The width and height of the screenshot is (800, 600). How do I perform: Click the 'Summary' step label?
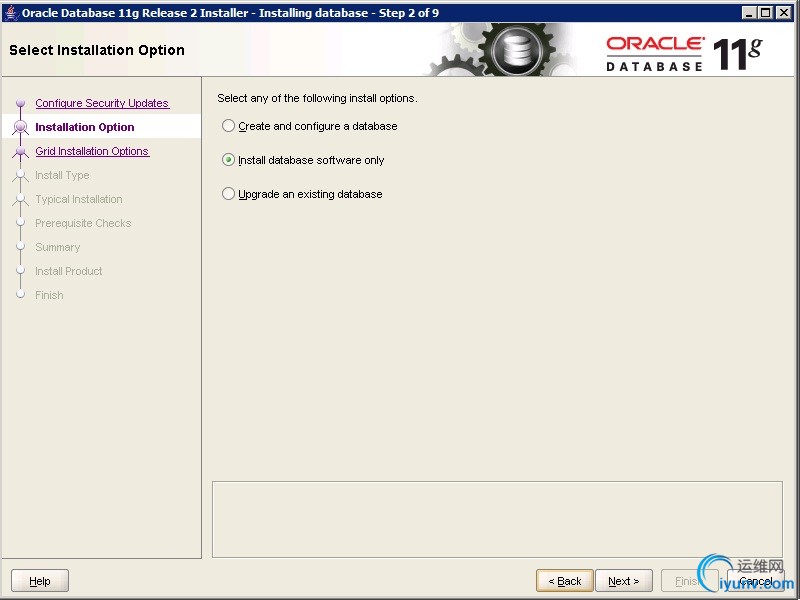pyautogui.click(x=58, y=247)
